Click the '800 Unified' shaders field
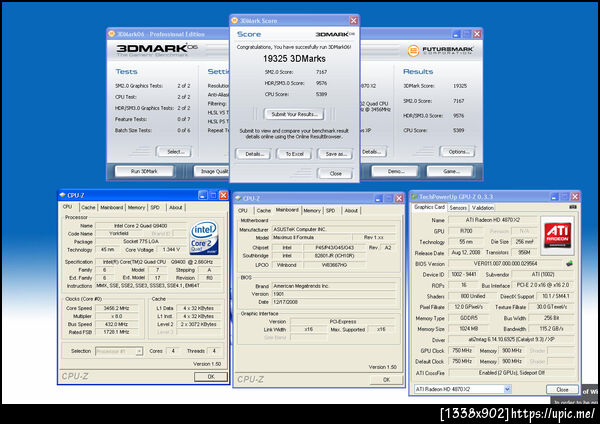The width and height of the screenshot is (600, 424). 473,296
